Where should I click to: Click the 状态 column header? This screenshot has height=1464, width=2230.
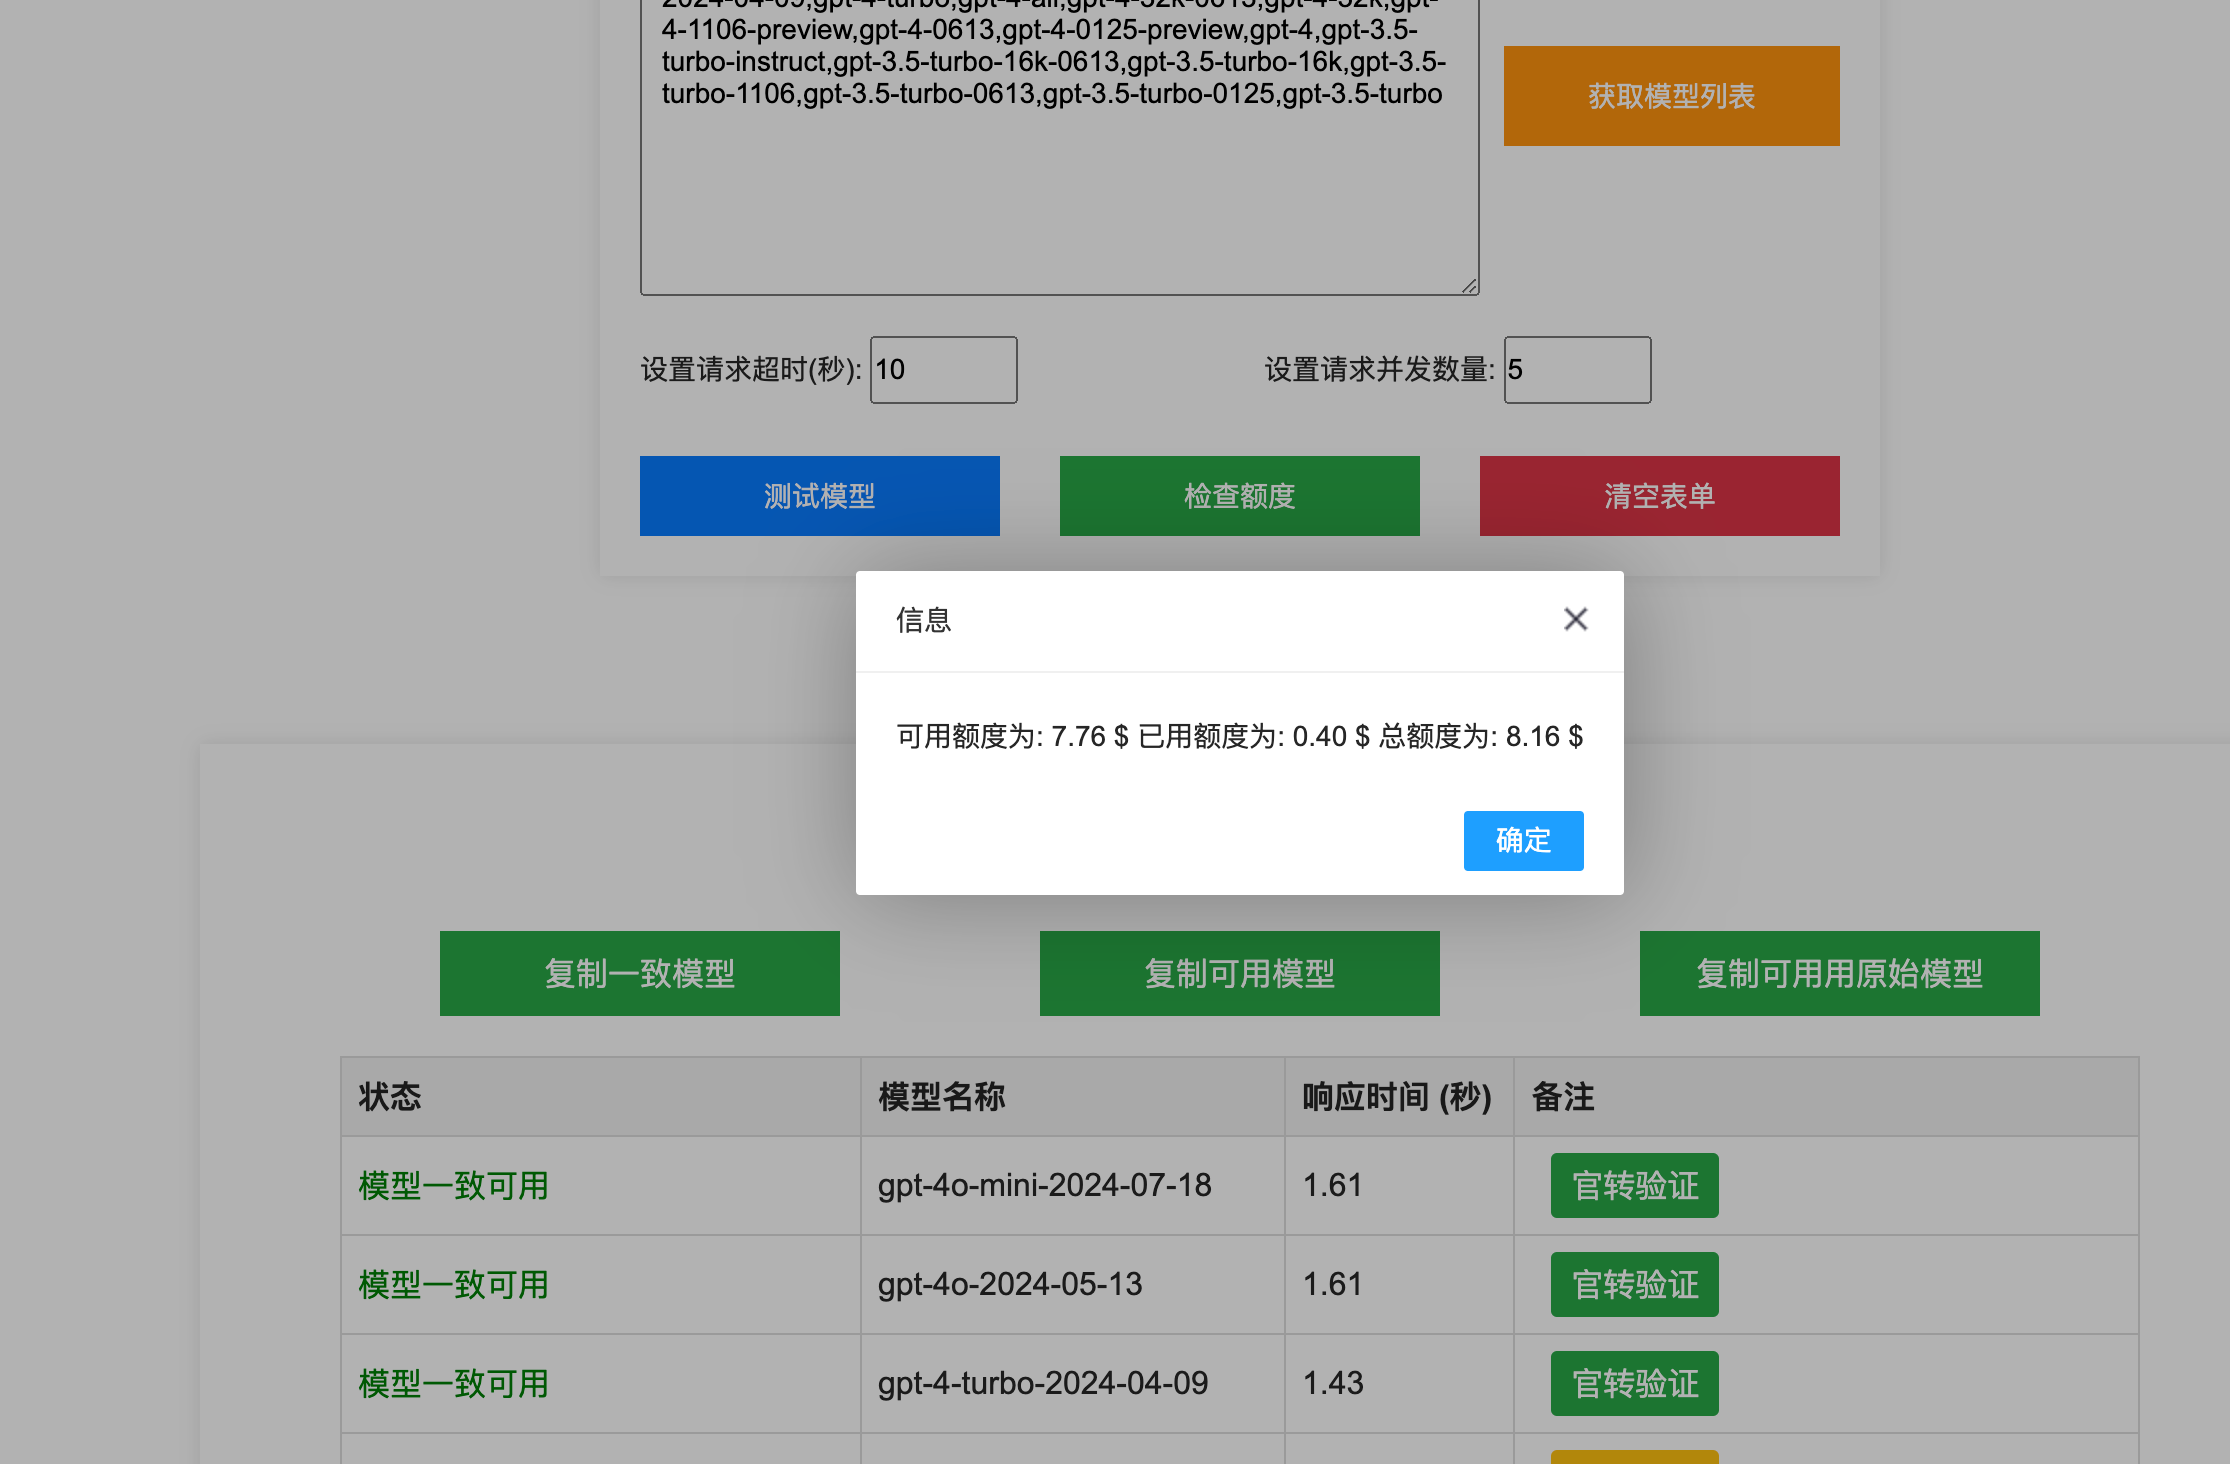pyautogui.click(x=600, y=1097)
